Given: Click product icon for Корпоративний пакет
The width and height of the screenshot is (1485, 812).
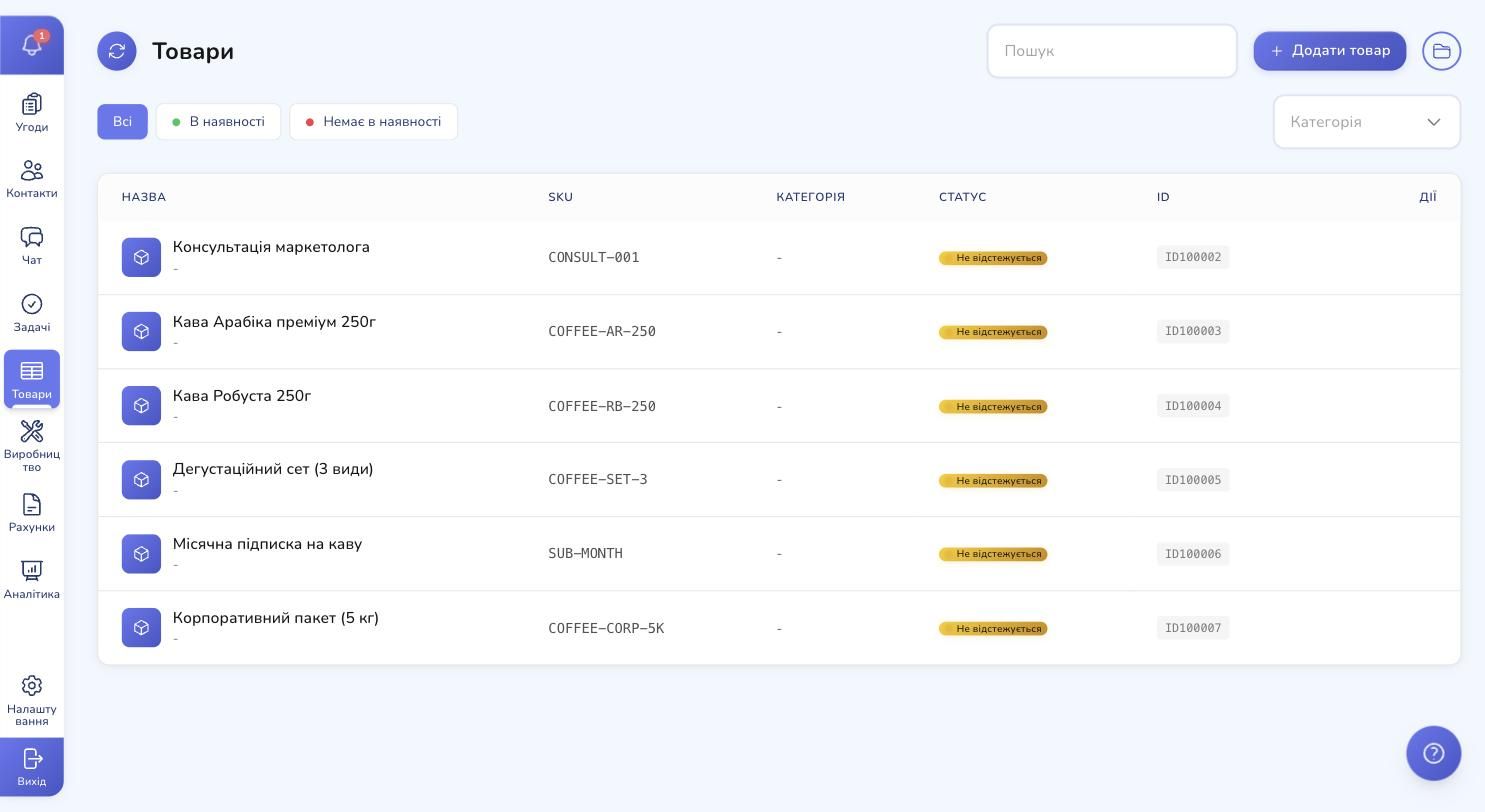Looking at the screenshot, I should point(141,627).
